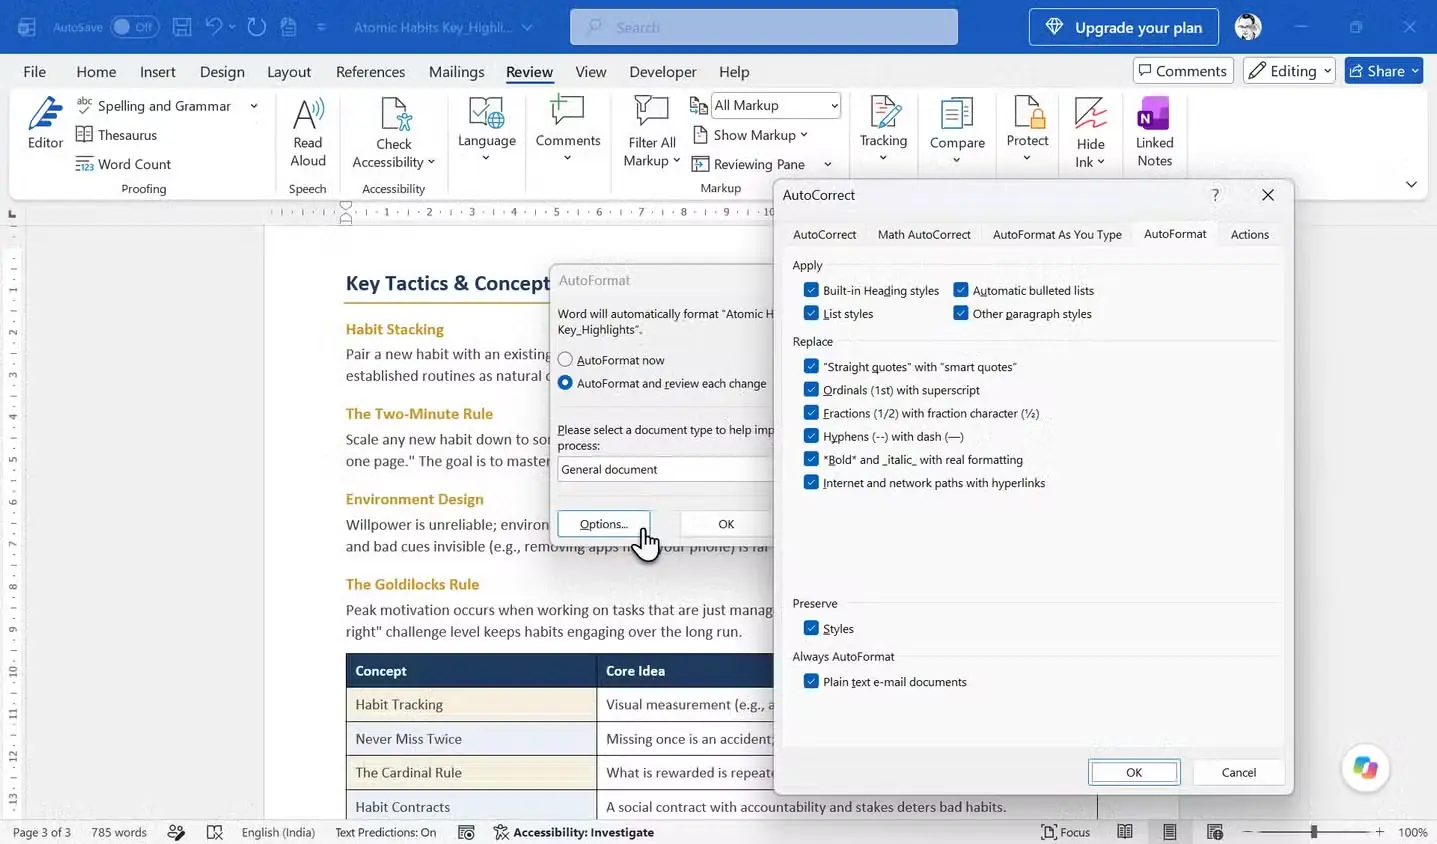The width and height of the screenshot is (1437, 844).
Task: Open the Comments ribbon button
Action: tap(567, 130)
